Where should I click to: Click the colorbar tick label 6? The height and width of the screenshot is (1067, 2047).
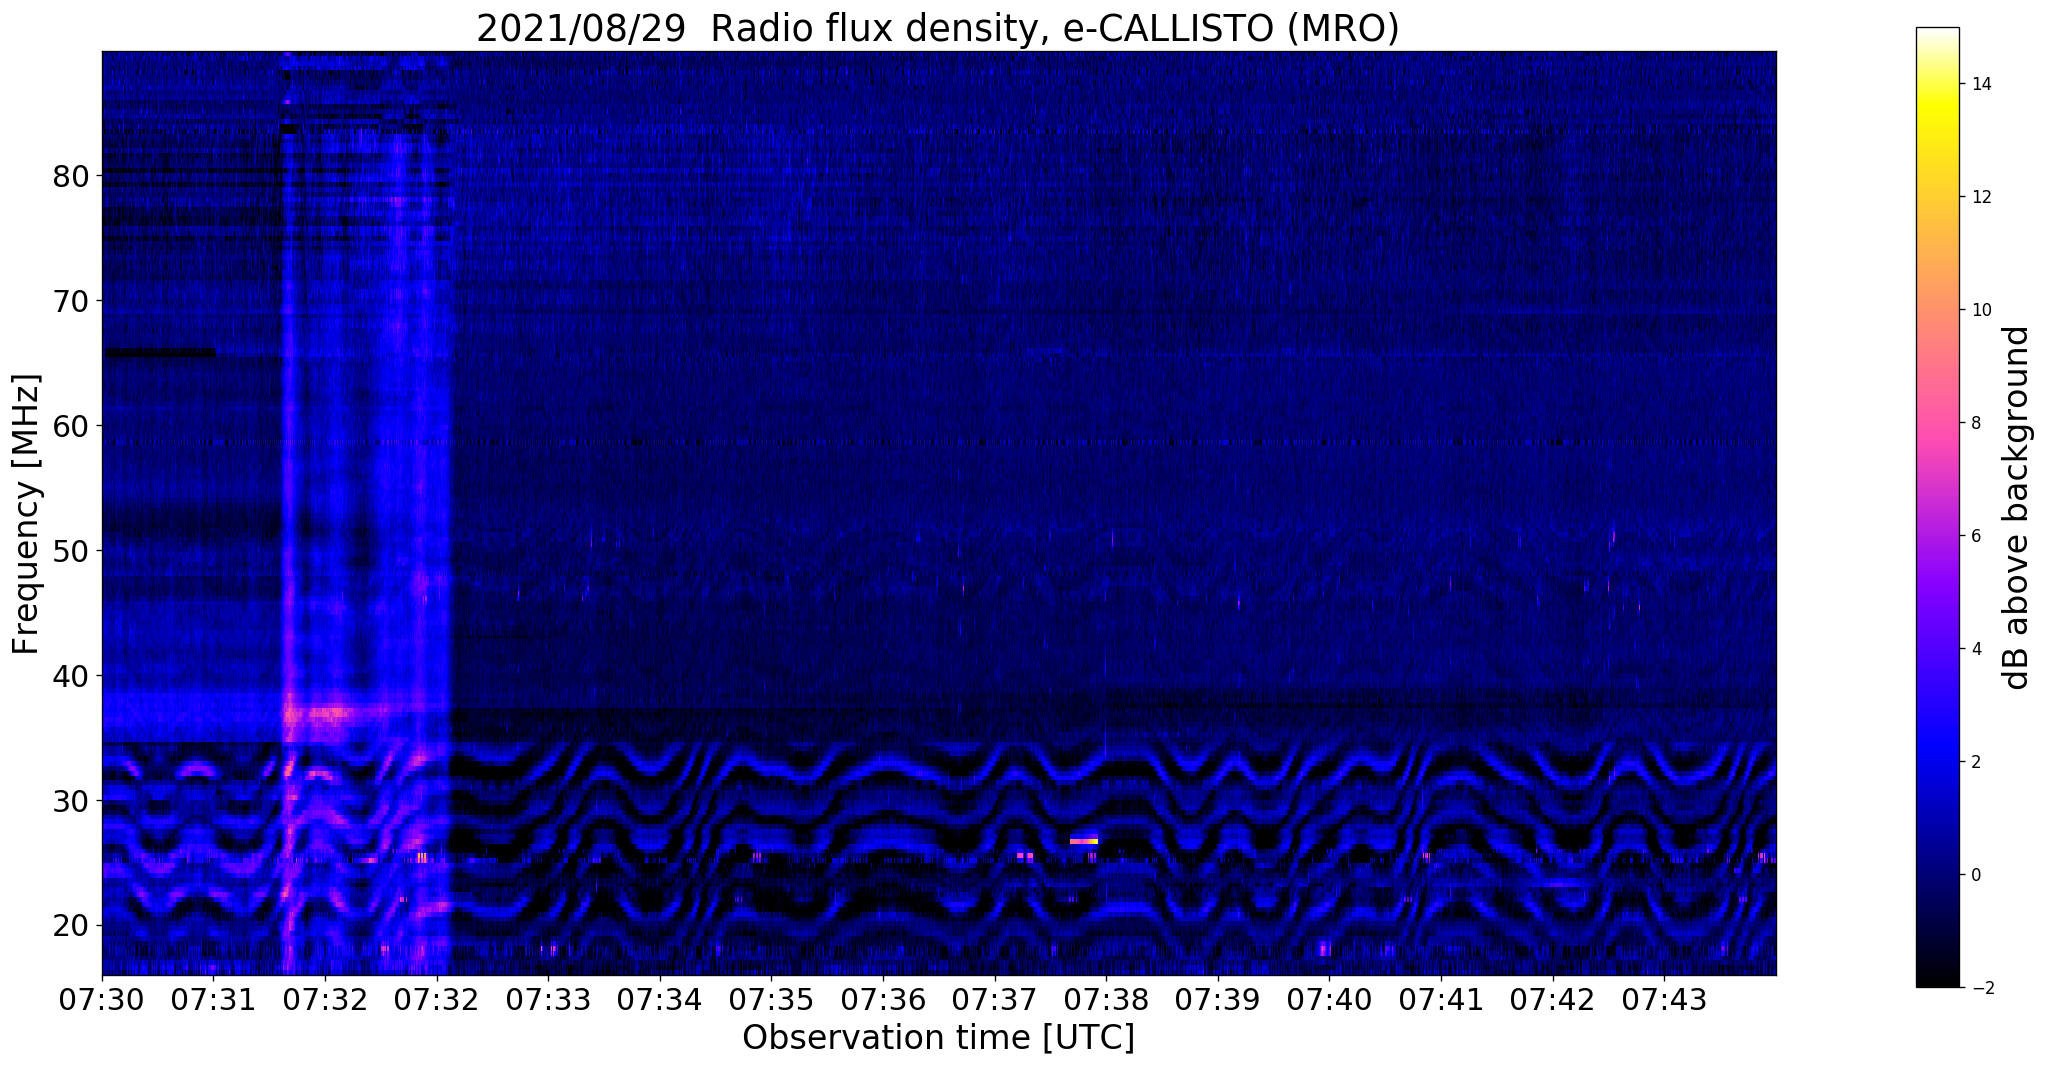point(1975,536)
